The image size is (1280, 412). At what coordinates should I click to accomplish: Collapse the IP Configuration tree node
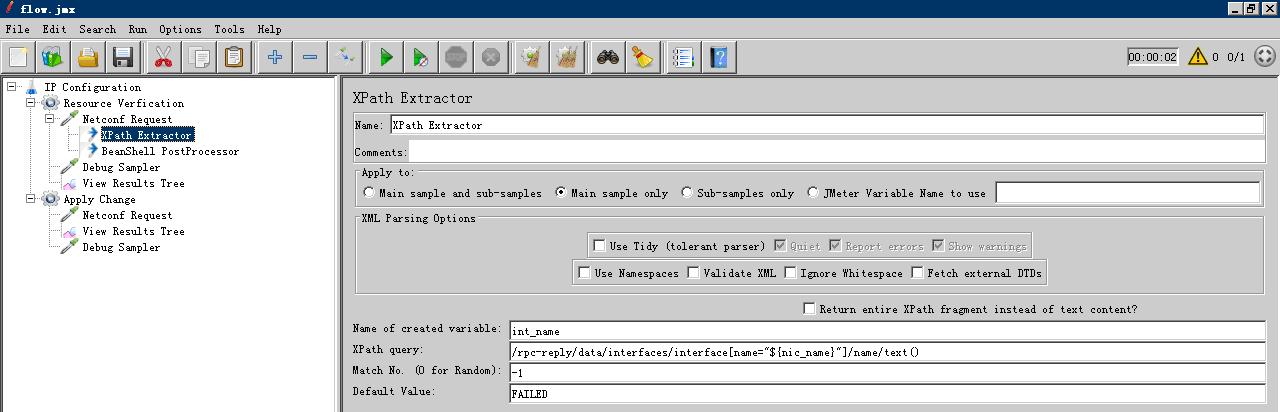pyautogui.click(x=12, y=87)
